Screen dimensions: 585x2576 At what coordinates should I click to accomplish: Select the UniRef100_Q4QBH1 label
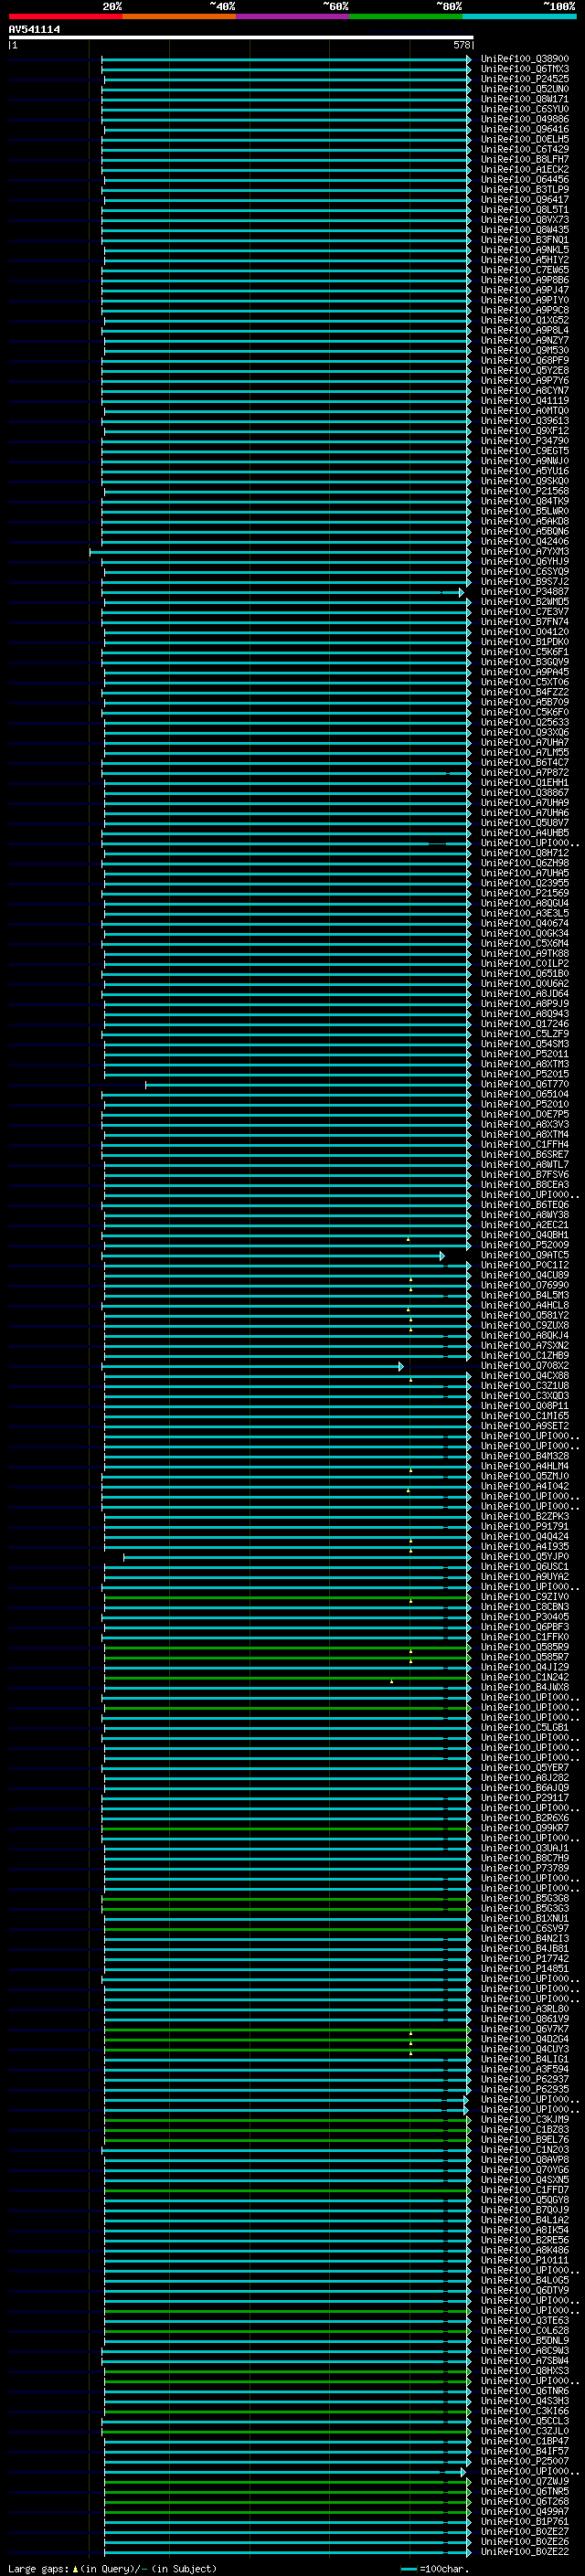525,1235
